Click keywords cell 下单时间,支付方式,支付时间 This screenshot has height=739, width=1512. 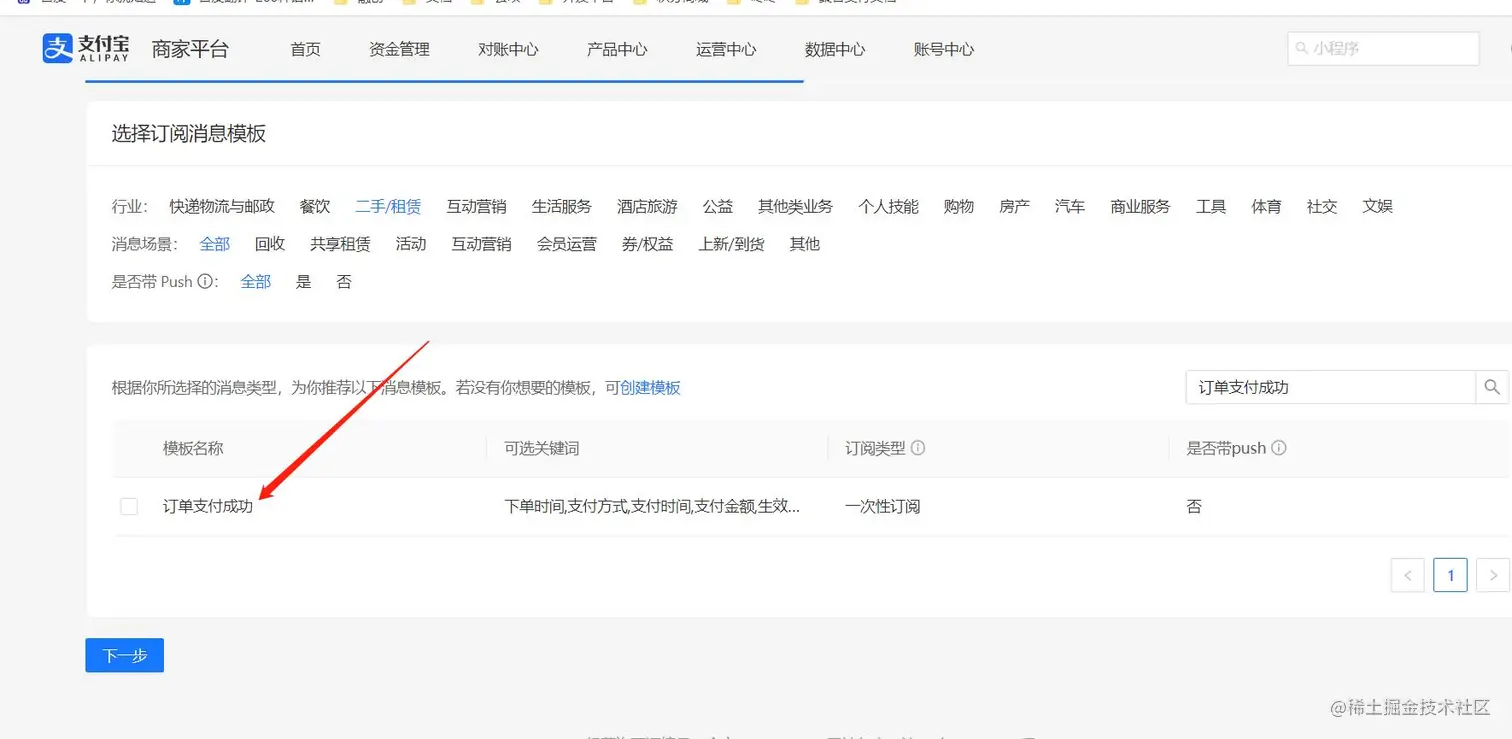[x=652, y=506]
